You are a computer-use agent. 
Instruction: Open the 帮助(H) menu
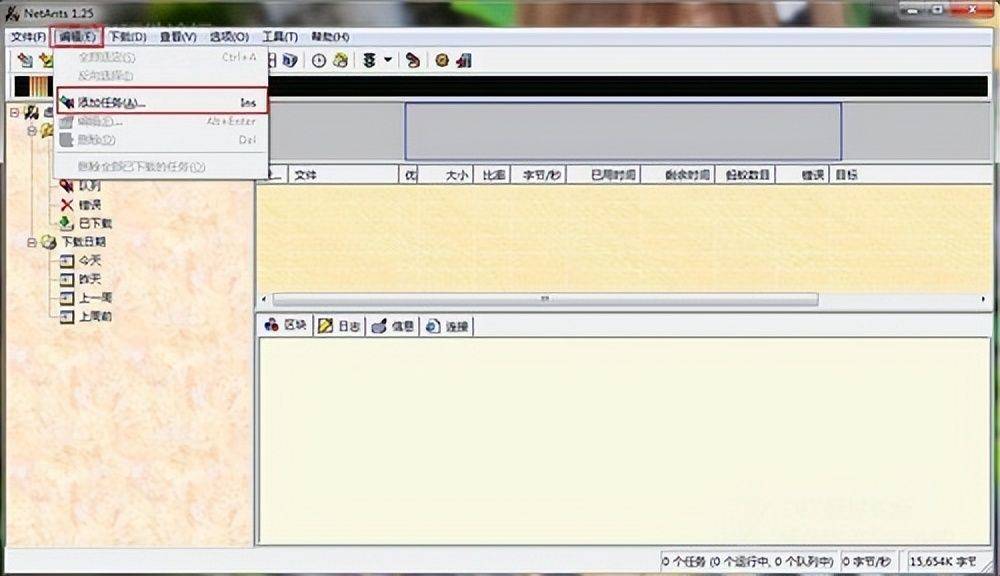point(330,37)
